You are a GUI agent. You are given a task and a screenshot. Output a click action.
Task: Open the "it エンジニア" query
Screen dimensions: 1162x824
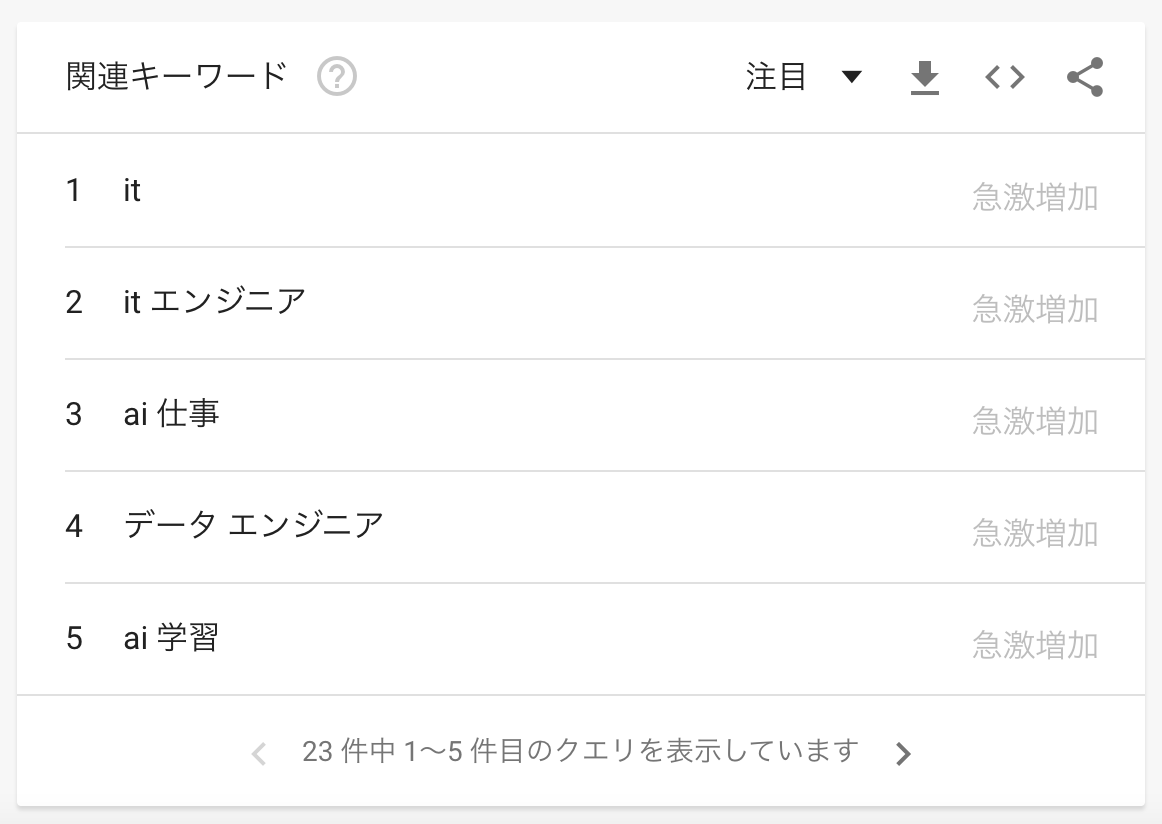click(214, 302)
